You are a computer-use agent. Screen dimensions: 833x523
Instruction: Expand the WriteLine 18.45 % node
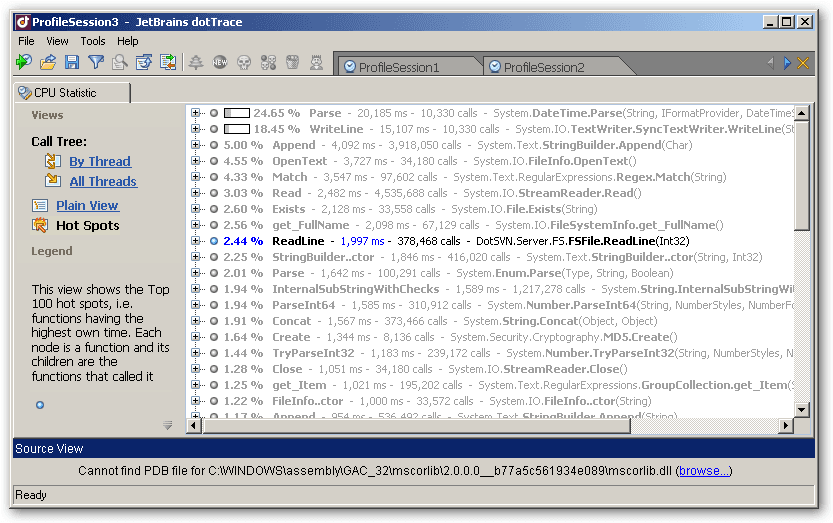[x=196, y=129]
